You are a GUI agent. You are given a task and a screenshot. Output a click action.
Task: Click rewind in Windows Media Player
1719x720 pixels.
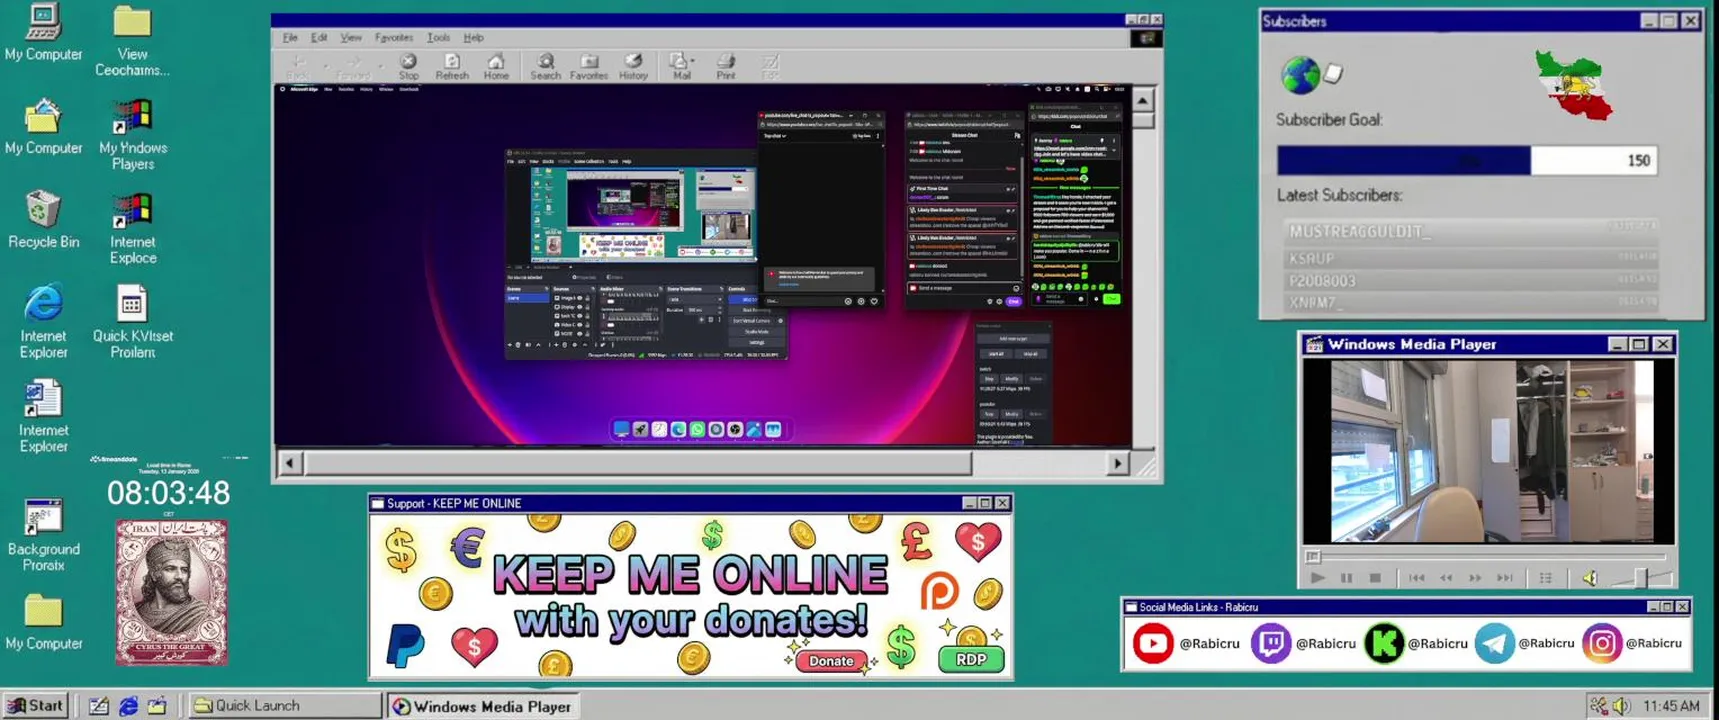(1446, 578)
